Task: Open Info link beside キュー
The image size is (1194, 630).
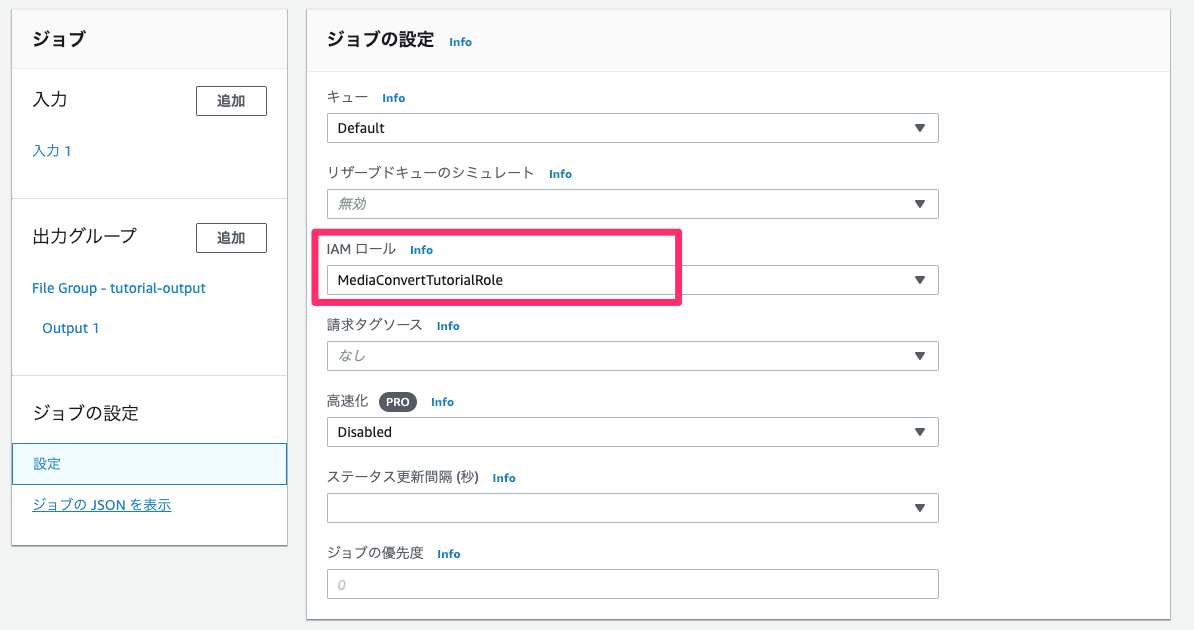Action: [x=394, y=98]
